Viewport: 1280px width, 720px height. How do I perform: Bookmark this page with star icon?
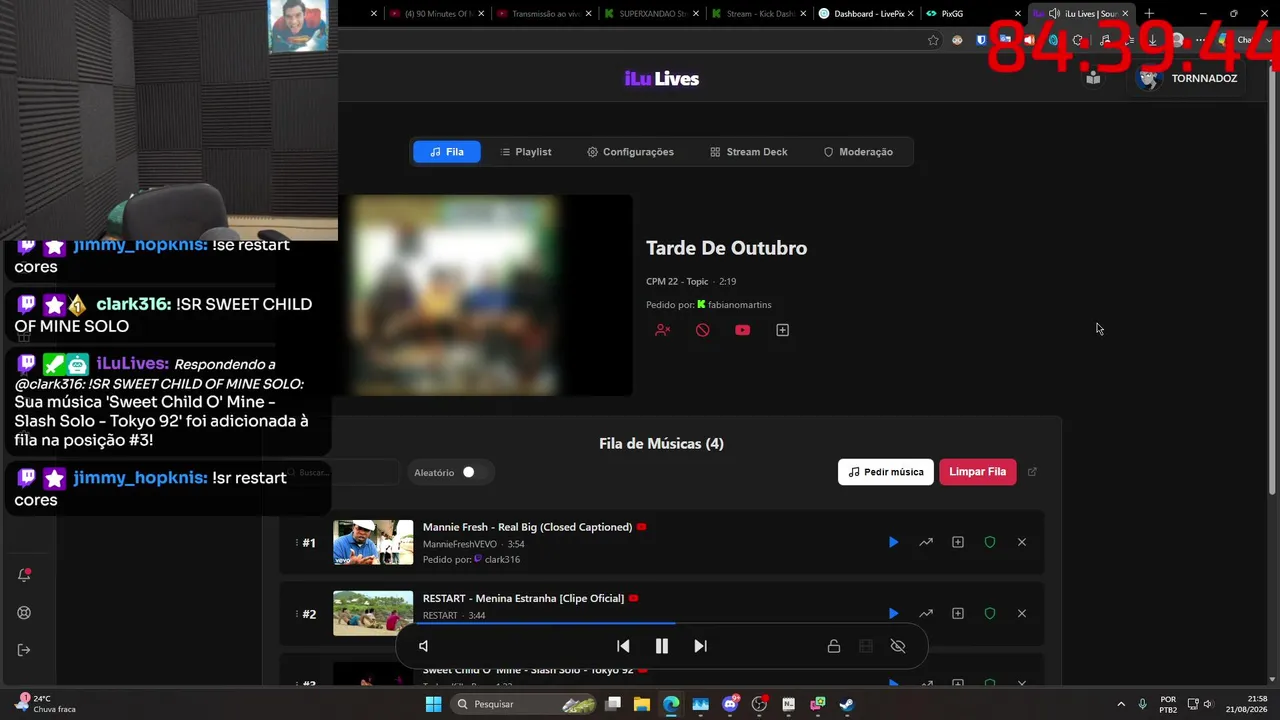pyautogui.click(x=933, y=40)
